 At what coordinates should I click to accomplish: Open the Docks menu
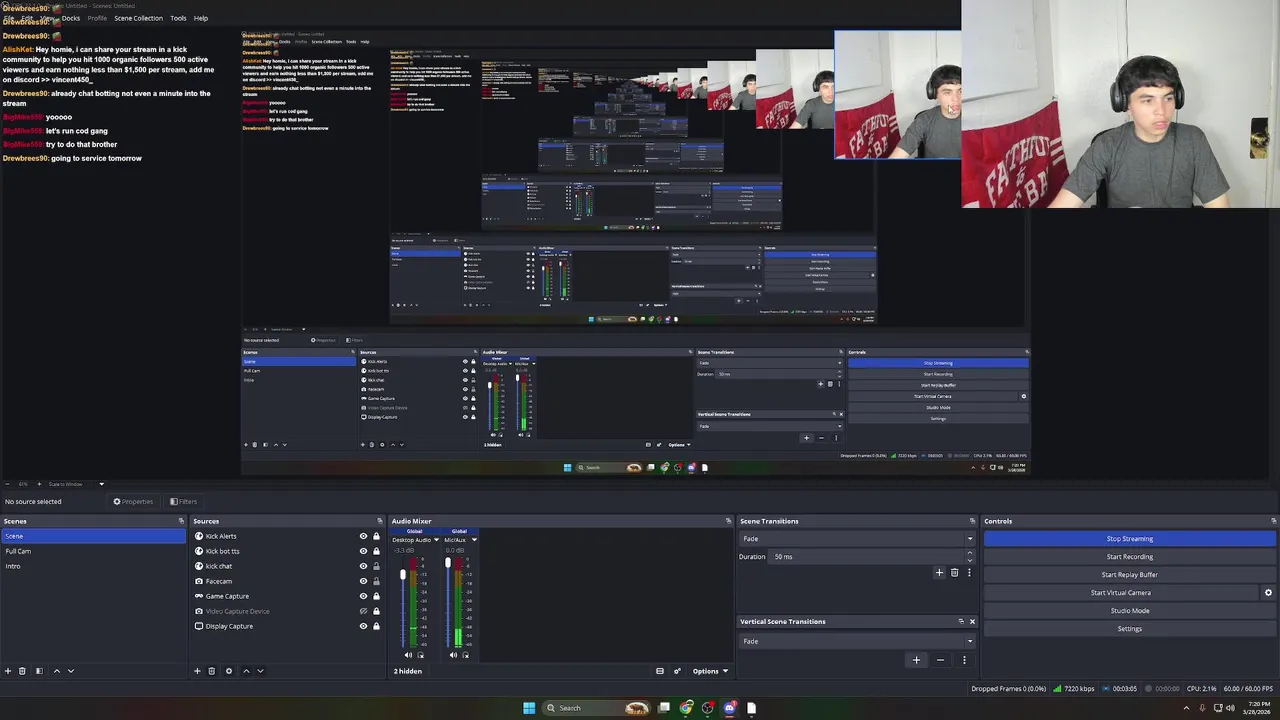[x=71, y=18]
